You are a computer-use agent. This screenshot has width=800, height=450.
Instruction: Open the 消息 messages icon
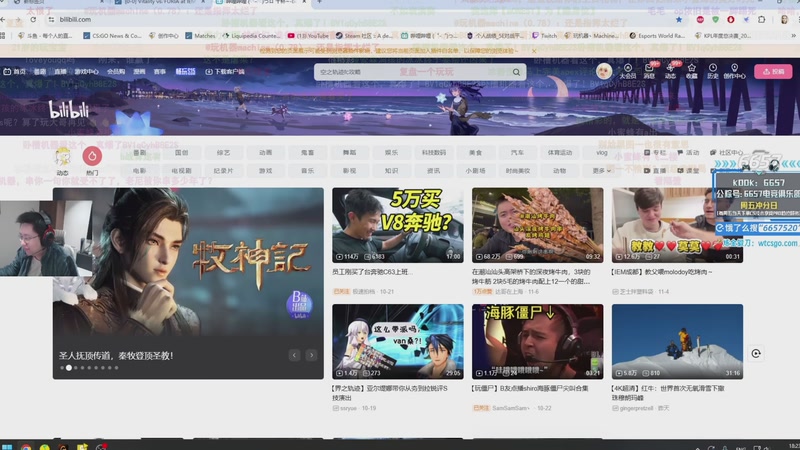pos(649,71)
